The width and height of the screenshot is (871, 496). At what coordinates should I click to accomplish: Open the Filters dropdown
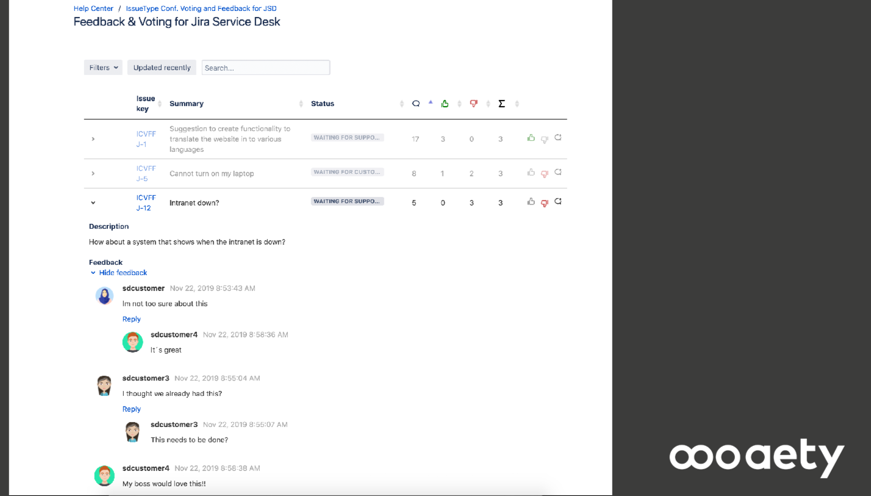103,68
